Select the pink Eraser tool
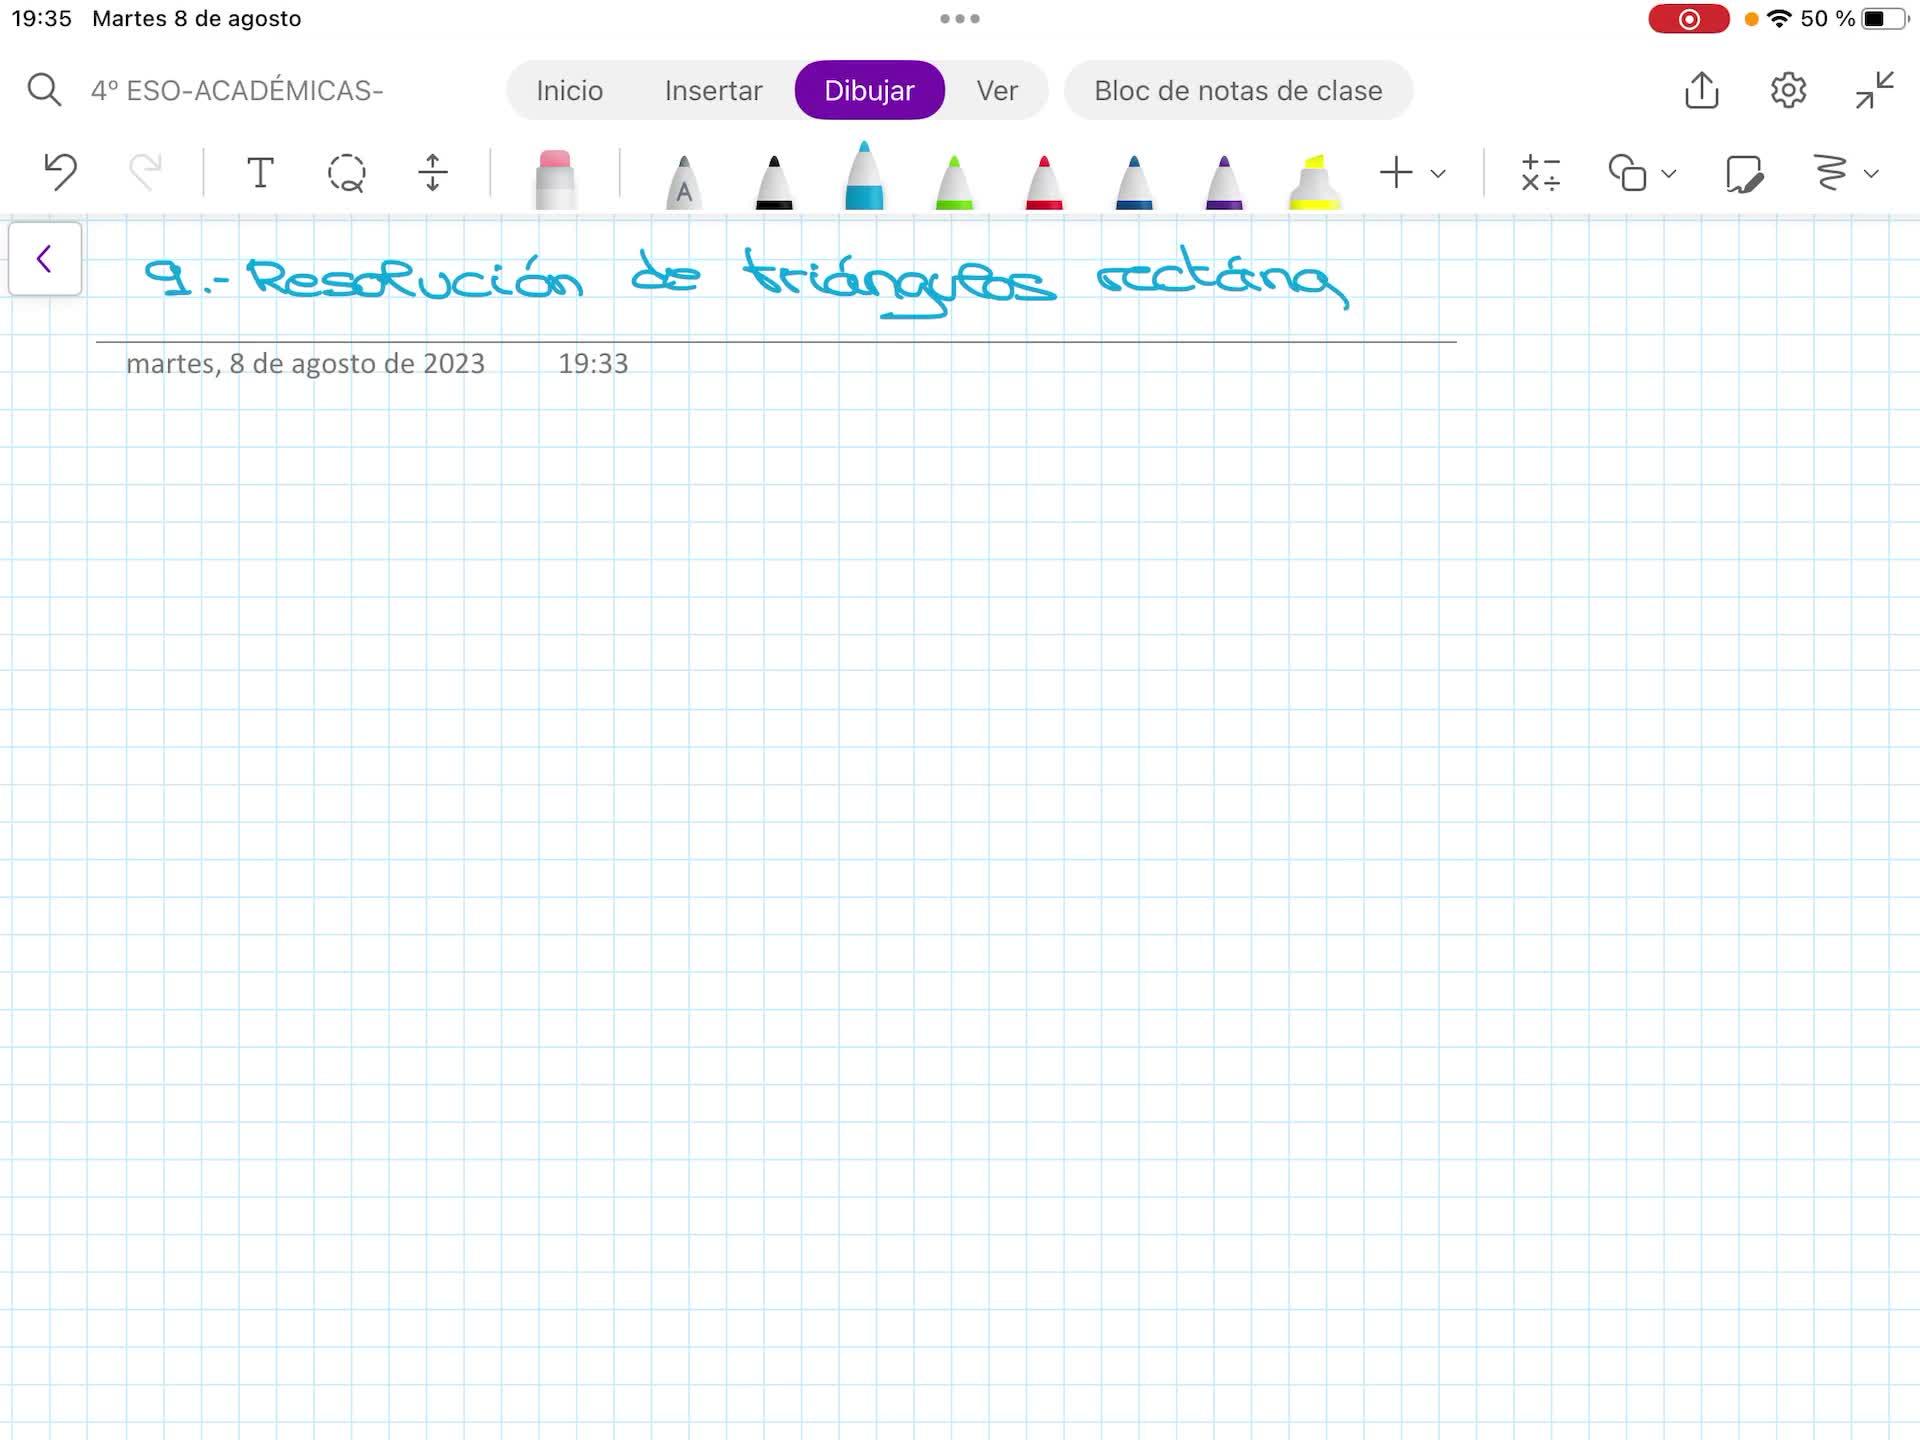 click(x=555, y=178)
